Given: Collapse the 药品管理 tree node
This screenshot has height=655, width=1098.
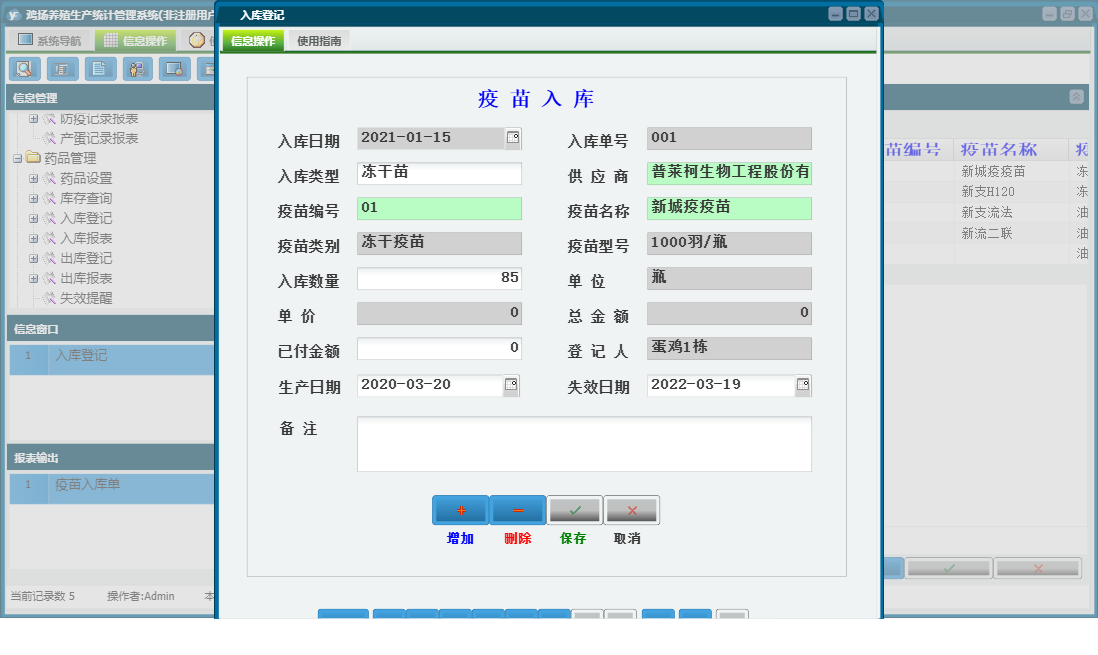Looking at the screenshot, I should pos(19,157).
